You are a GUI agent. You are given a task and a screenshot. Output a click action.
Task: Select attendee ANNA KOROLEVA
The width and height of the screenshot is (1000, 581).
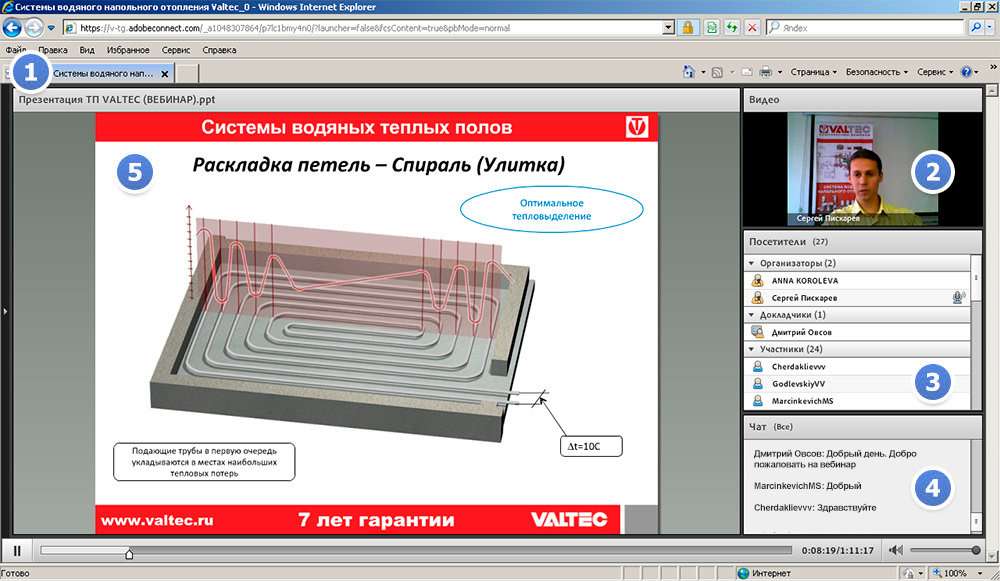857,280
